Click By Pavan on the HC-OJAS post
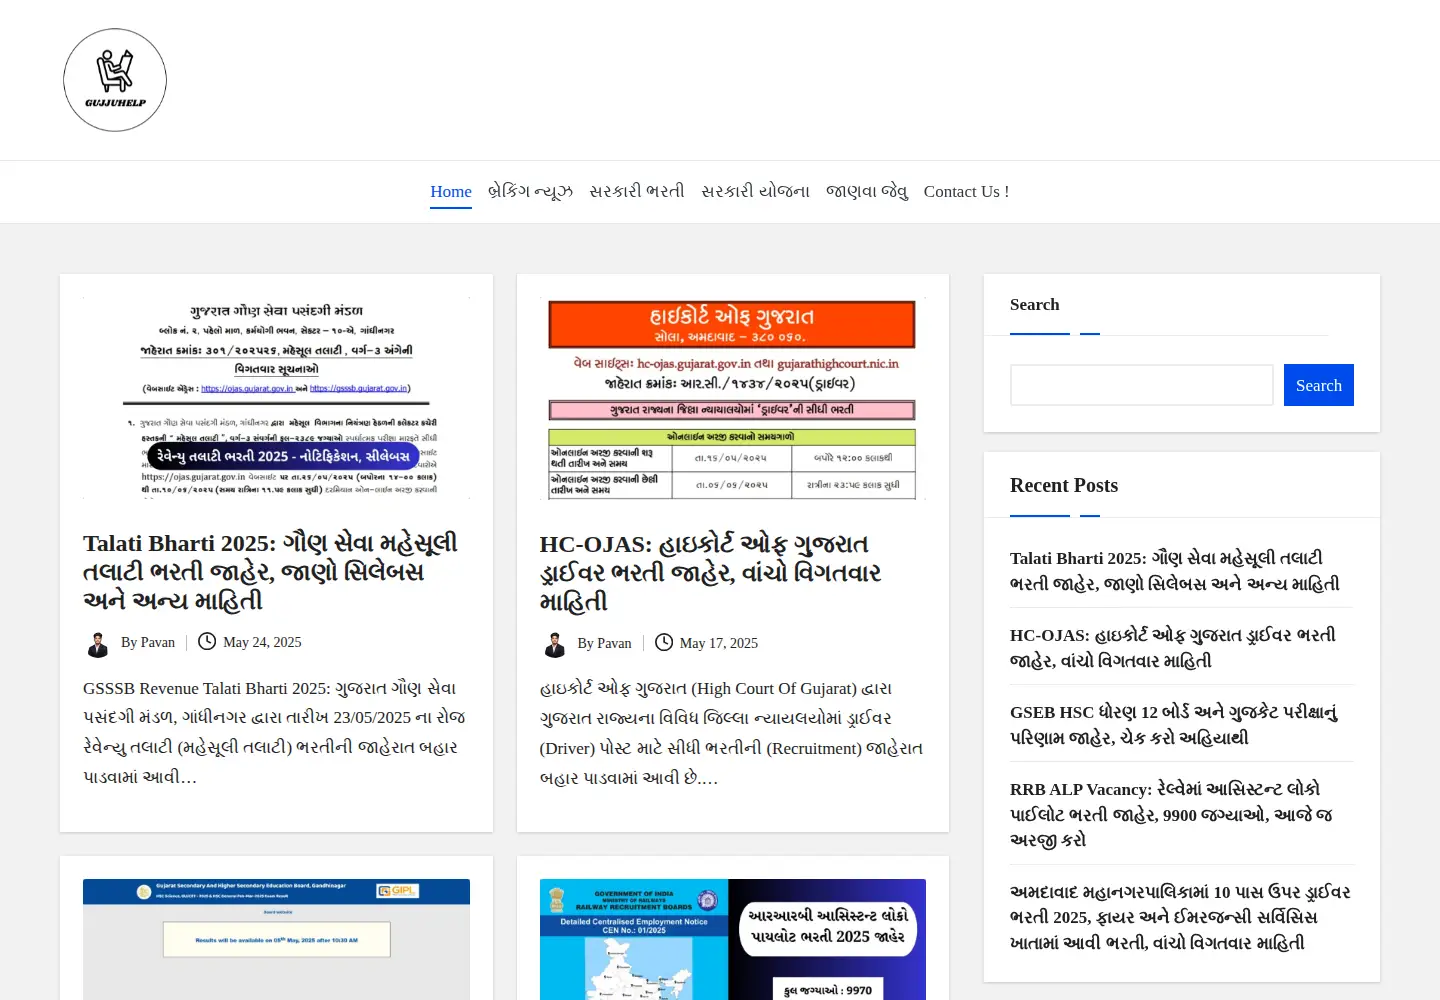This screenshot has width=1440, height=1000. pyautogui.click(x=604, y=643)
